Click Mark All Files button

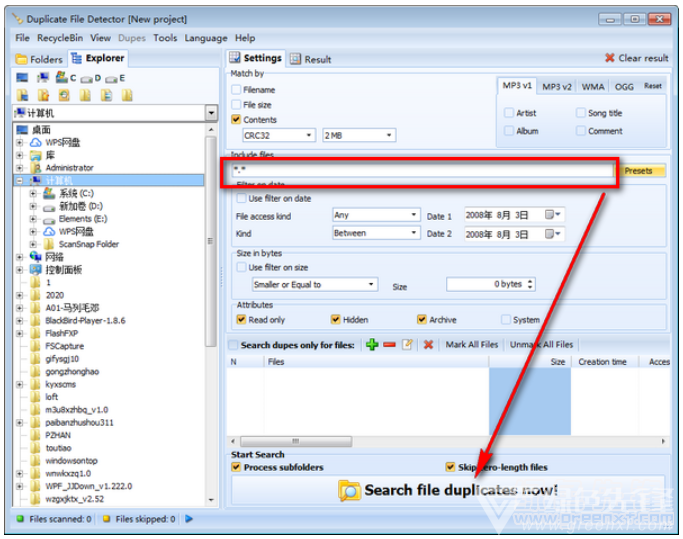472,345
